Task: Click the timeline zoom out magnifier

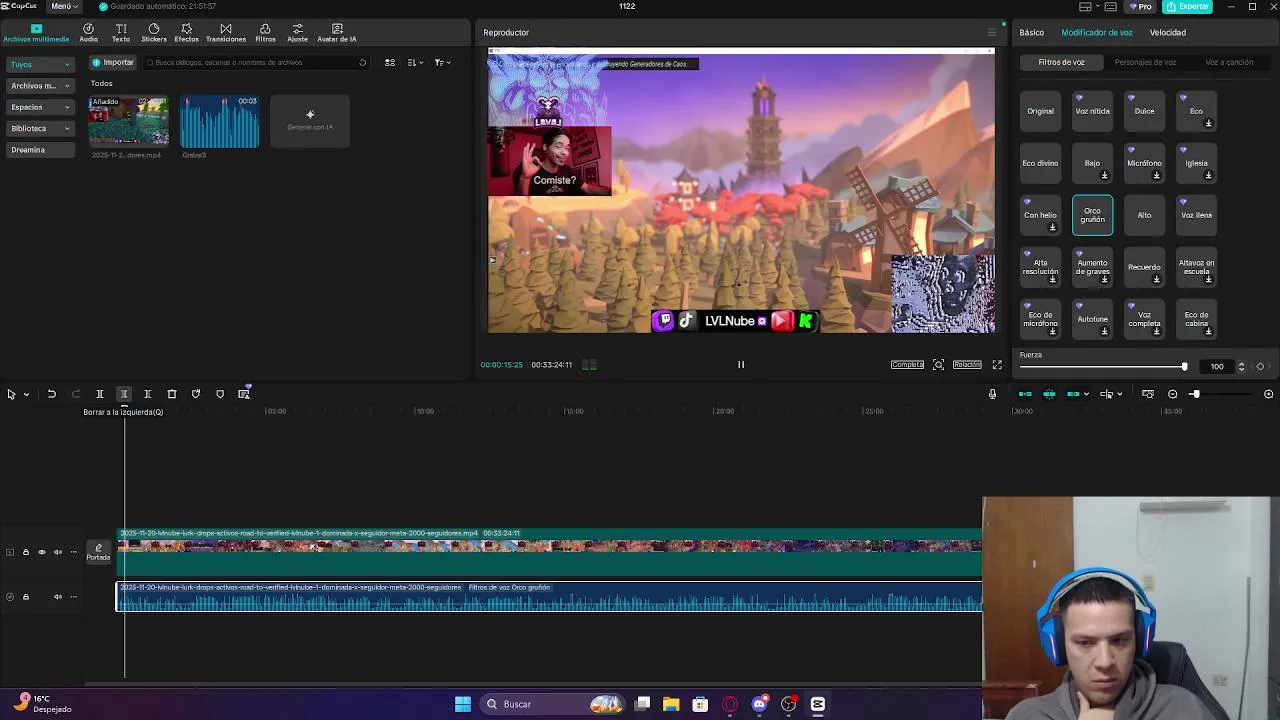Action: 1173,394
